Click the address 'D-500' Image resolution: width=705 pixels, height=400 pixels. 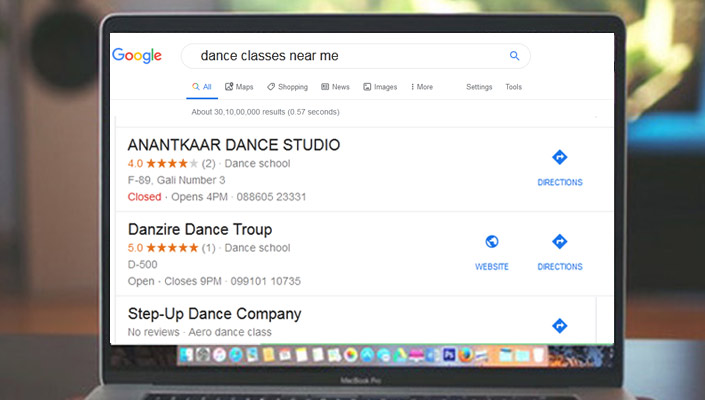pos(143,264)
